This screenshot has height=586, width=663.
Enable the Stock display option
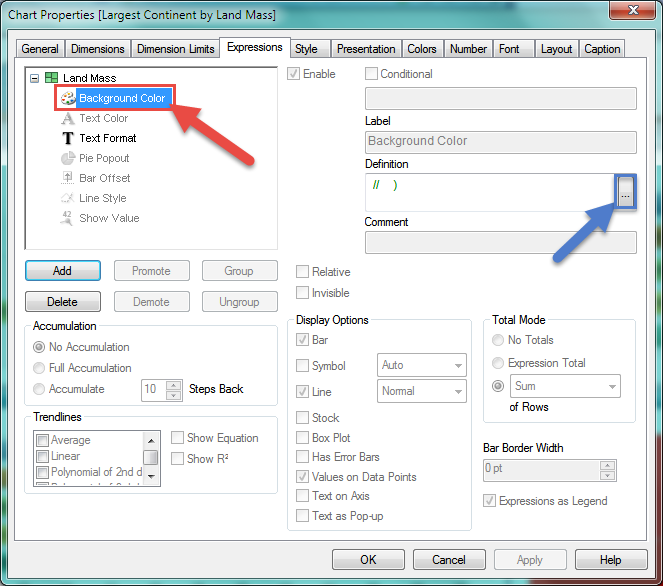[302, 418]
